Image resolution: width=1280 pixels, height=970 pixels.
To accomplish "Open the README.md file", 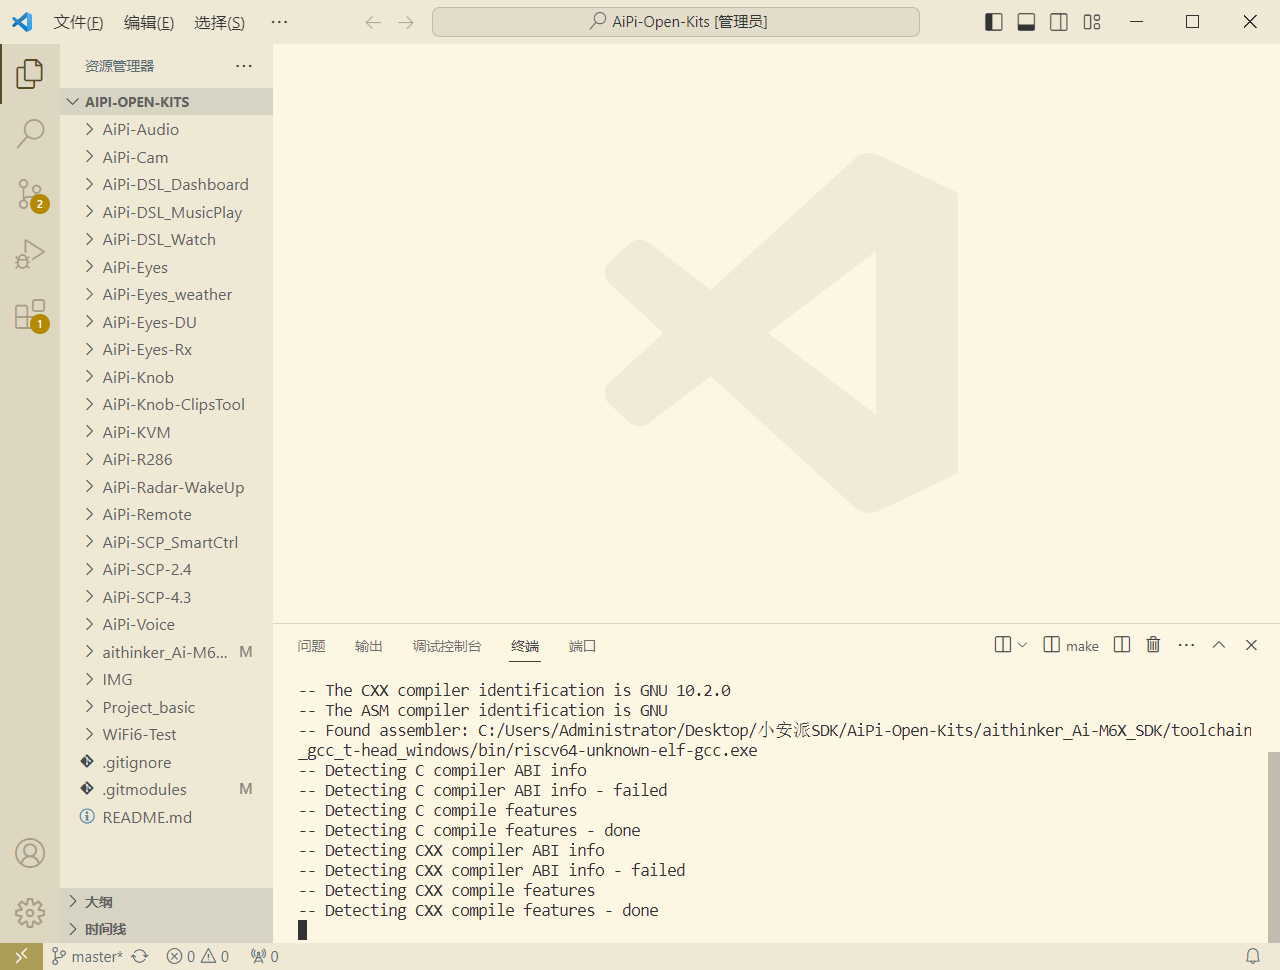I will (x=166, y=817).
